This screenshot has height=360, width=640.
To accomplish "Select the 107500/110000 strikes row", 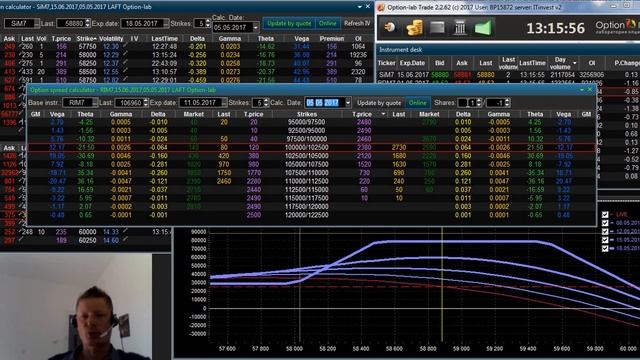I will (311, 173).
